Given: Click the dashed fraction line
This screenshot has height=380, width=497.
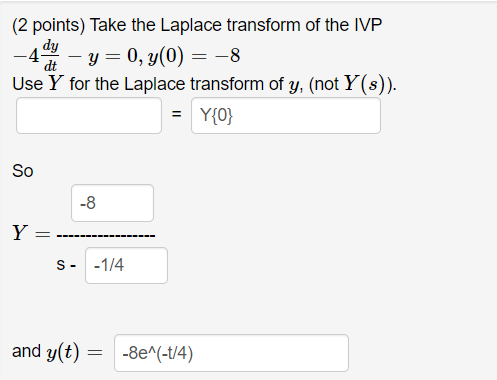Looking at the screenshot, I should pos(106,236).
